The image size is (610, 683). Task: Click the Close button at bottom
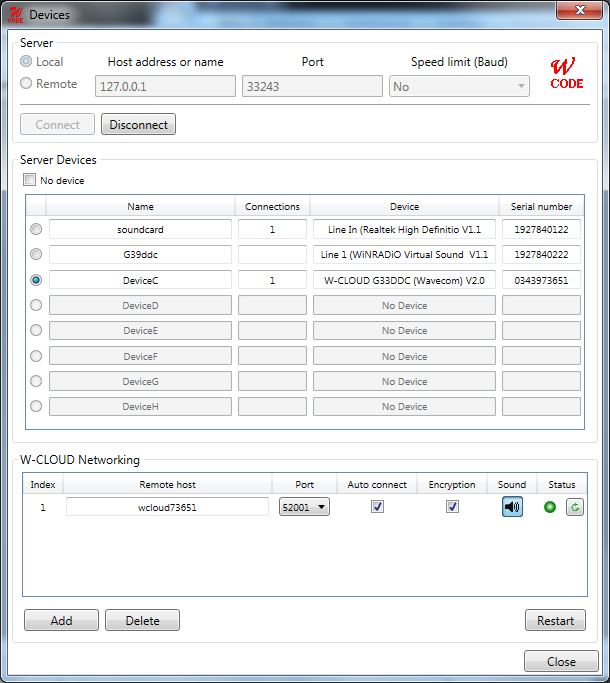[561, 661]
